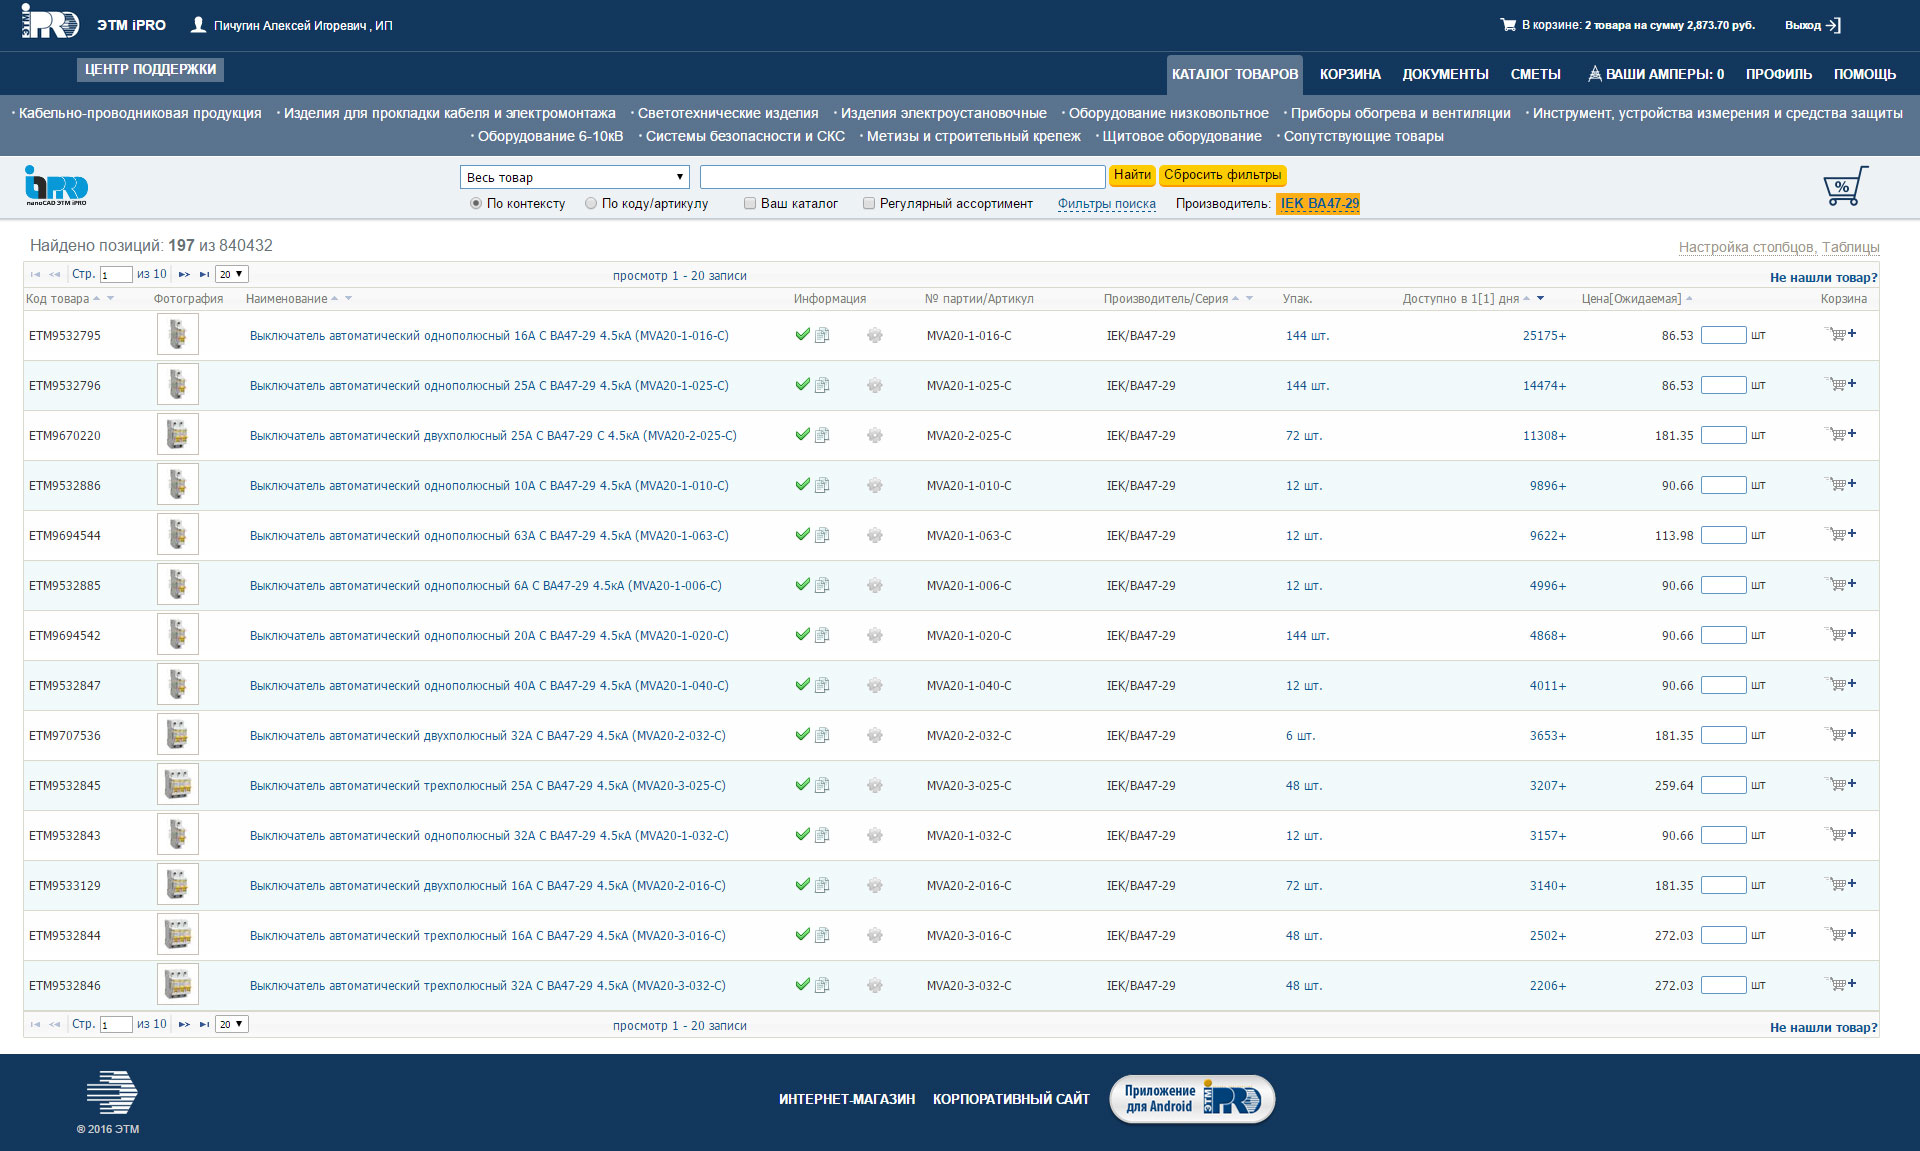This screenshot has height=1151, width=1920.
Task: Select the 'По коду/артикулу' radio button
Action: pos(591,203)
